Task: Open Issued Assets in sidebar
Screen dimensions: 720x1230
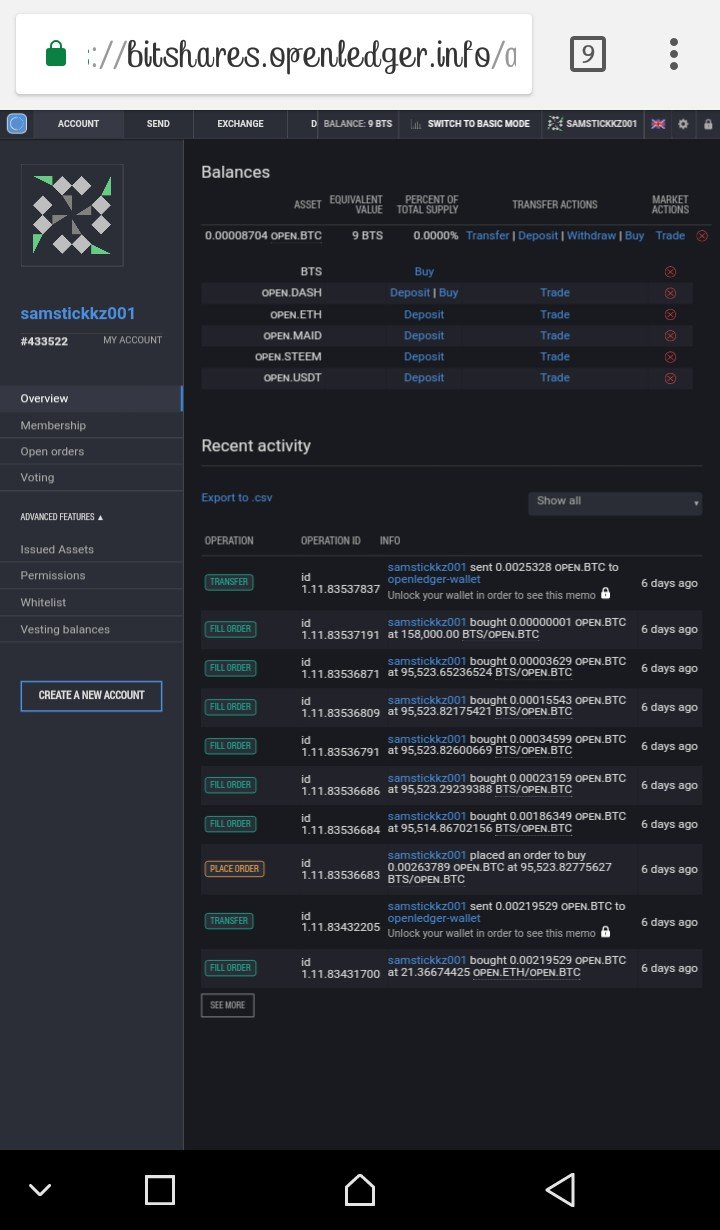Action: point(91,549)
